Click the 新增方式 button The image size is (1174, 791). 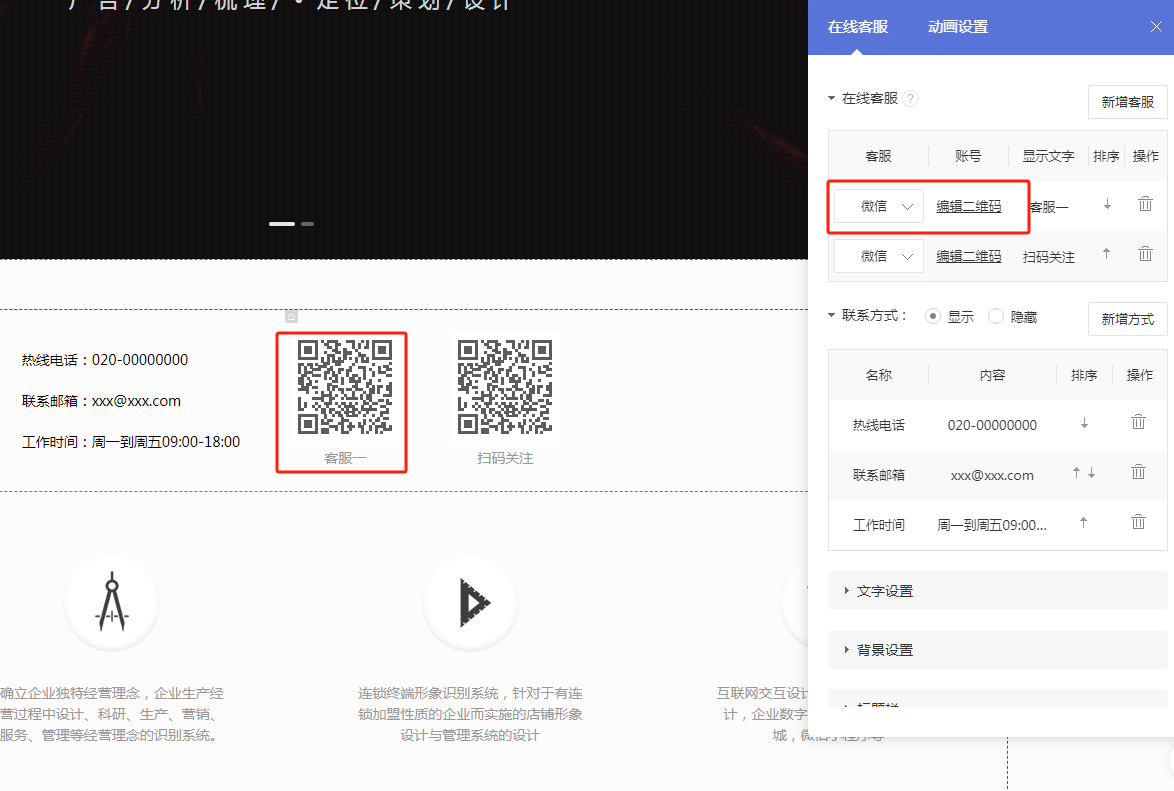coord(1128,319)
